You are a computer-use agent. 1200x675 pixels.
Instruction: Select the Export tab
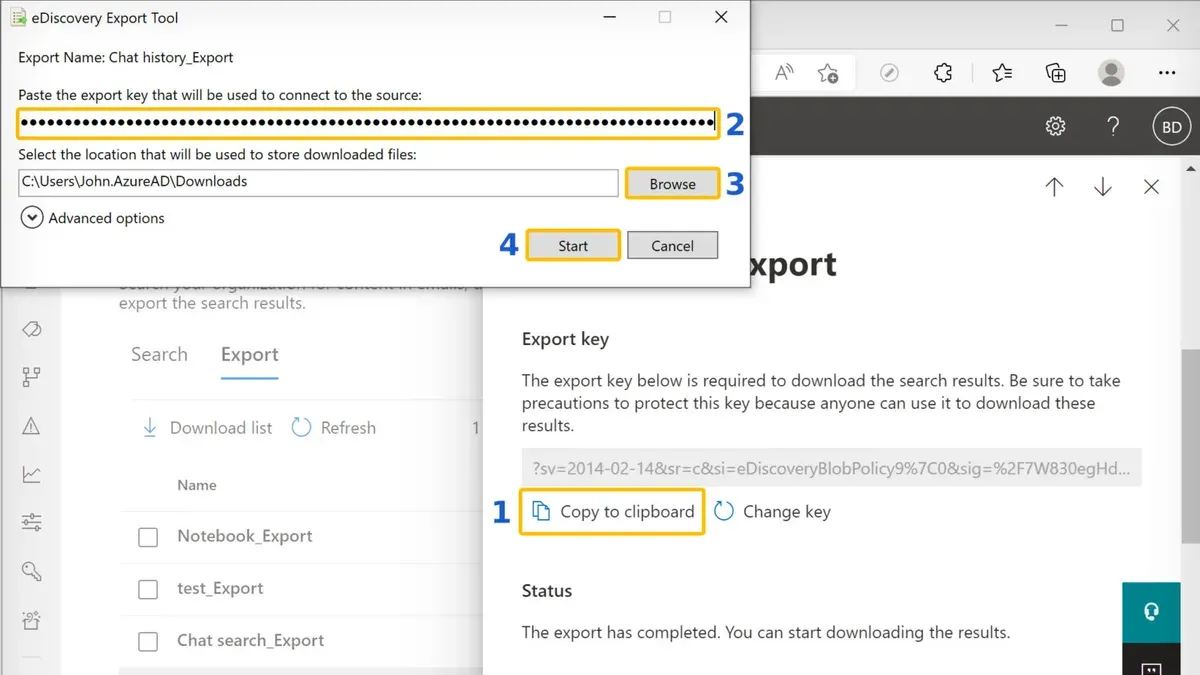(x=249, y=354)
